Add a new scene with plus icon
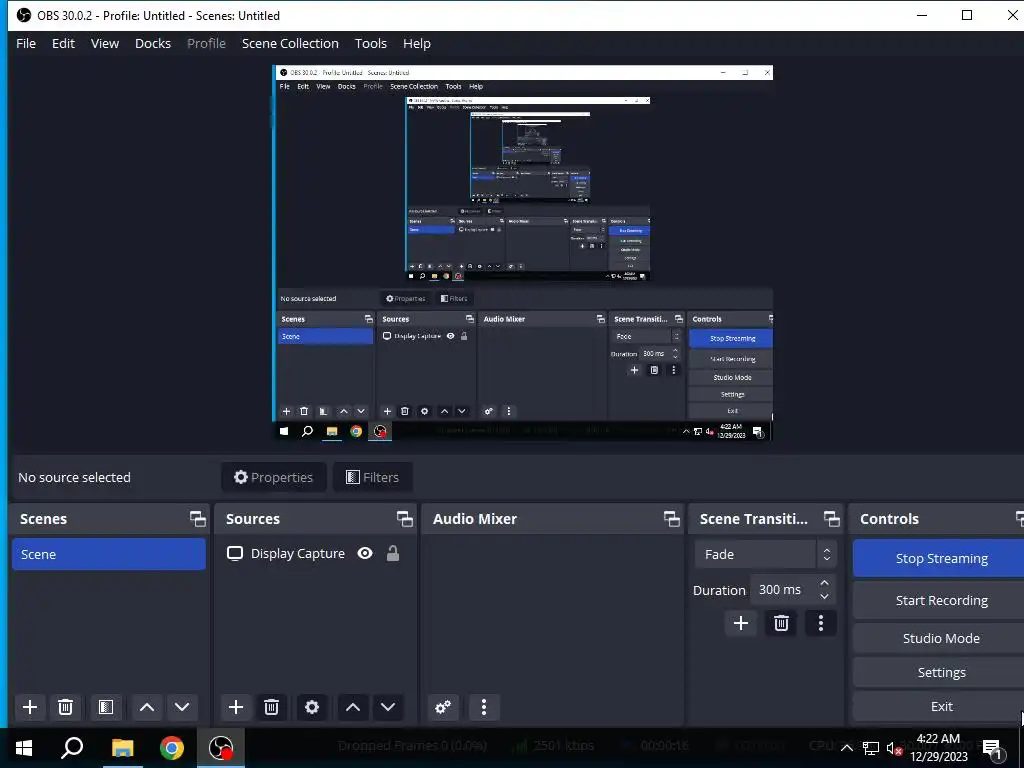1024x768 pixels. (30, 707)
